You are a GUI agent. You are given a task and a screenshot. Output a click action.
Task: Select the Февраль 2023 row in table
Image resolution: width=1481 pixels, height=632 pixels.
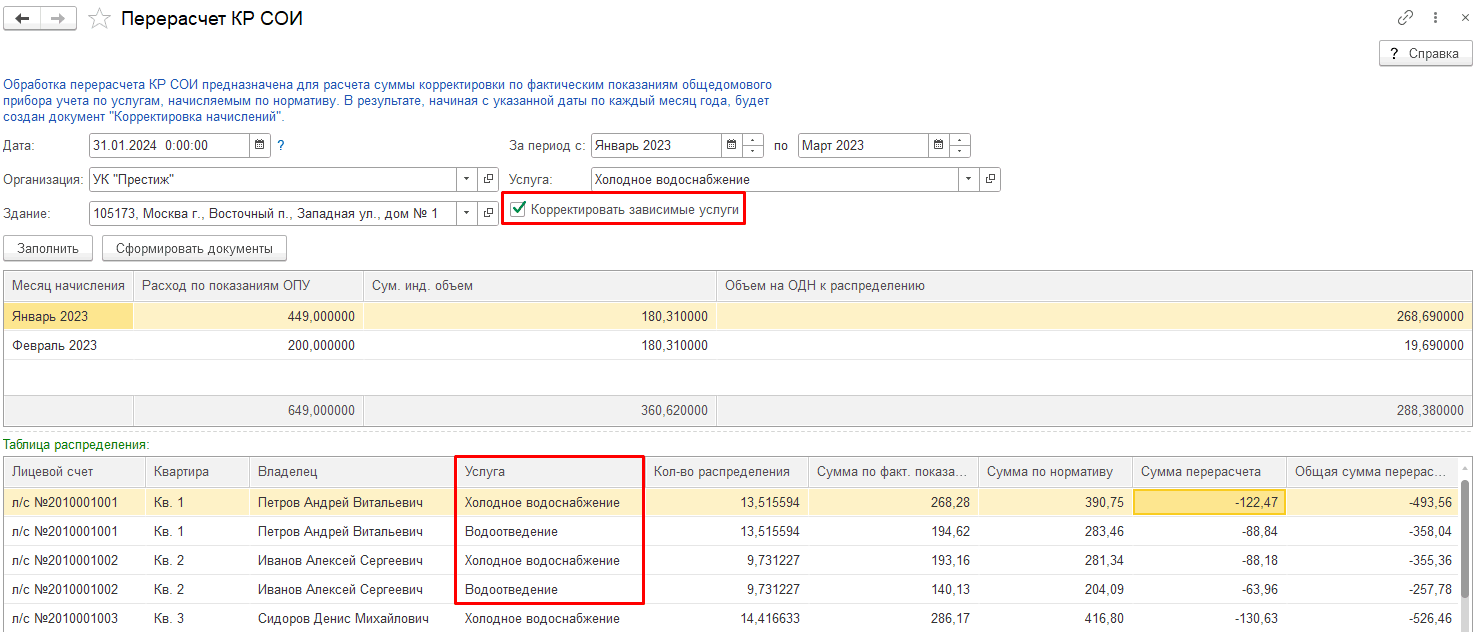point(55,345)
